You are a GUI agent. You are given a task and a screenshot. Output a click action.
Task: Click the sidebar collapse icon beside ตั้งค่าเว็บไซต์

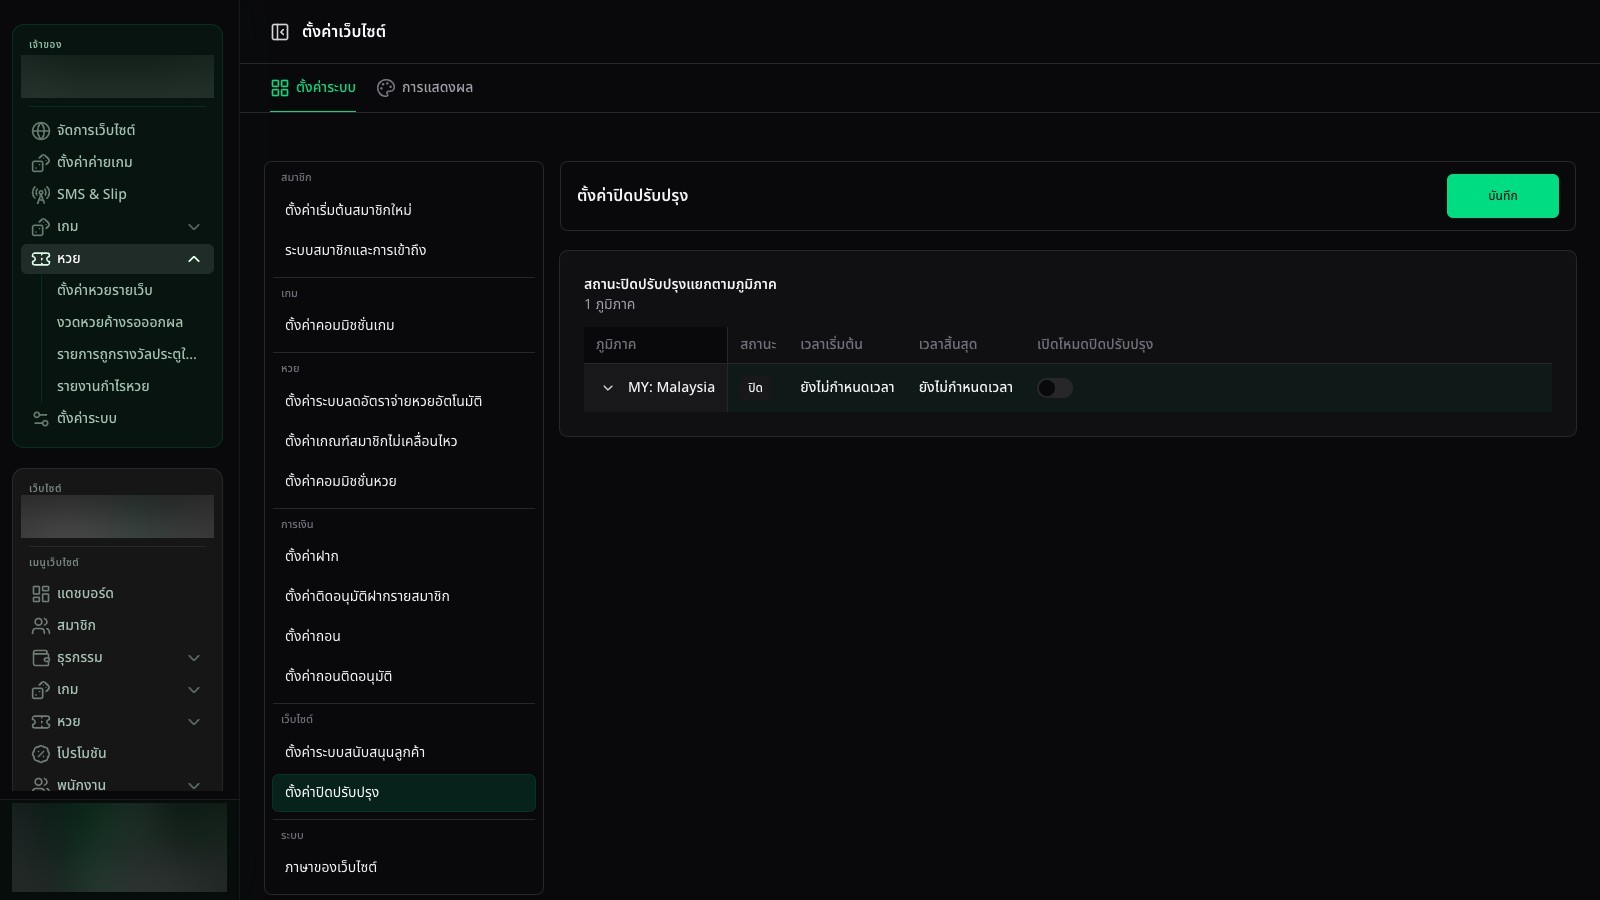click(280, 32)
